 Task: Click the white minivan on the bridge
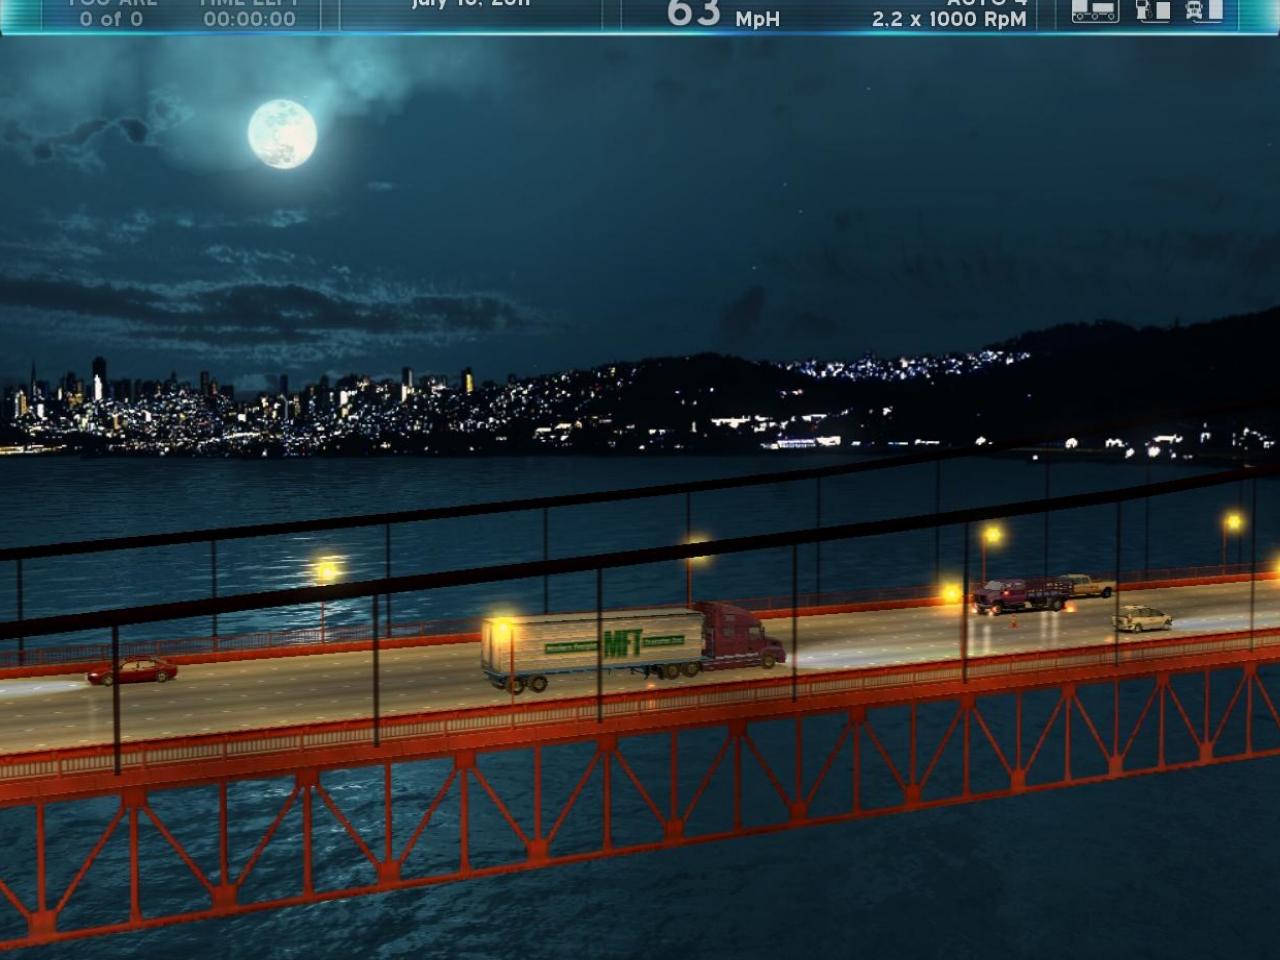tap(1143, 619)
